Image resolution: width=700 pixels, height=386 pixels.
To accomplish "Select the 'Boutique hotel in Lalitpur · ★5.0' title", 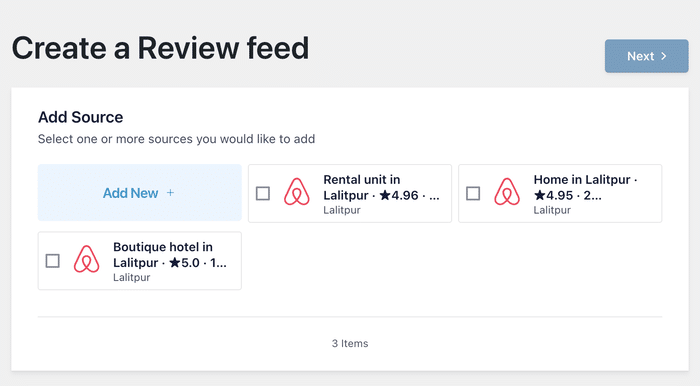I will [x=170, y=255].
